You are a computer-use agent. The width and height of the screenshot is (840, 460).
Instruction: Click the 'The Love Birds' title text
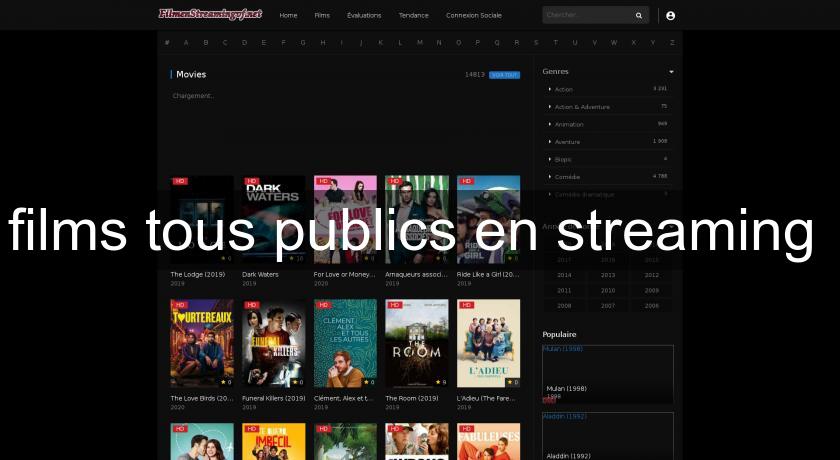(x=202, y=398)
